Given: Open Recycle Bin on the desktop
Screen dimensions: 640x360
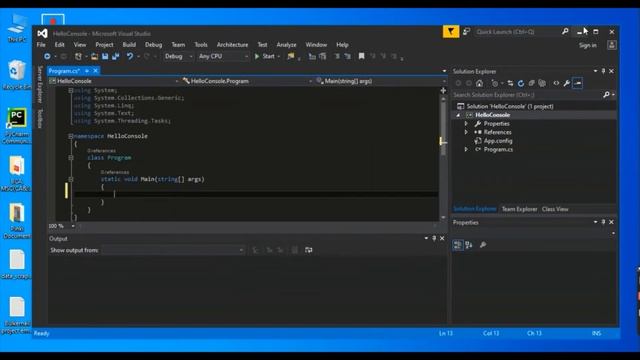Looking at the screenshot, I should [16, 75].
